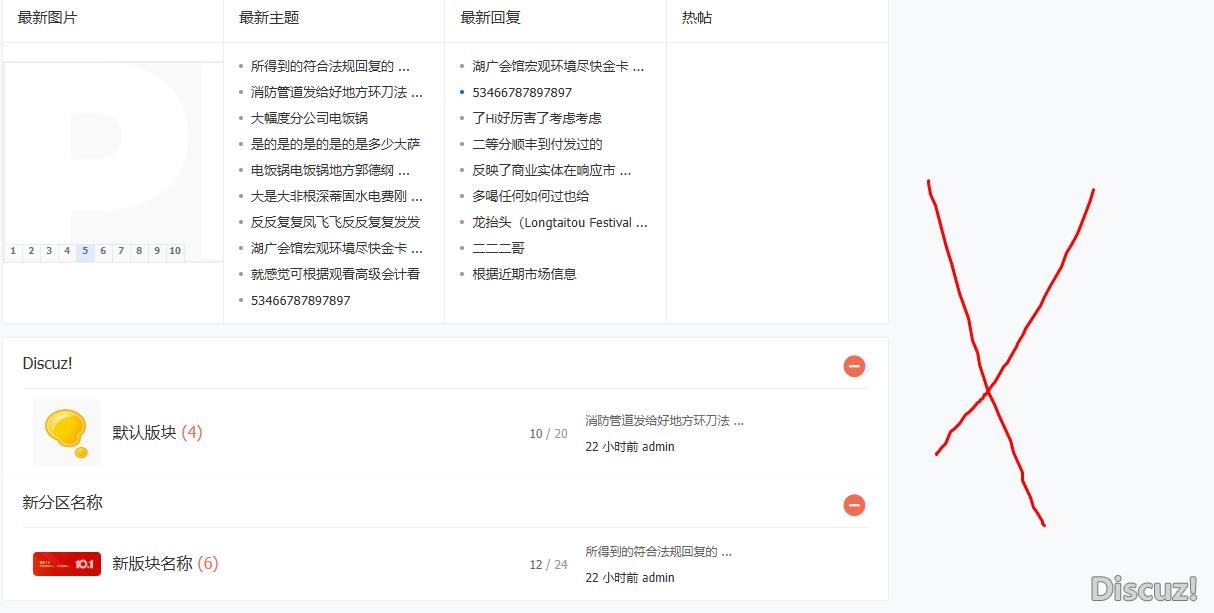Switch to the 最新主题 tab
The height and width of the screenshot is (613, 1214).
[269, 18]
